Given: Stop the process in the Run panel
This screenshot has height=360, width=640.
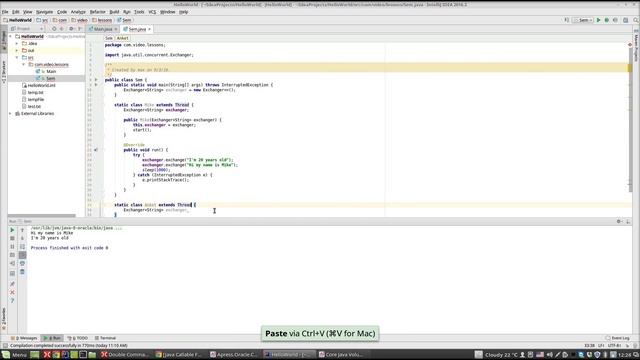Looking at the screenshot, I should click(12, 238).
